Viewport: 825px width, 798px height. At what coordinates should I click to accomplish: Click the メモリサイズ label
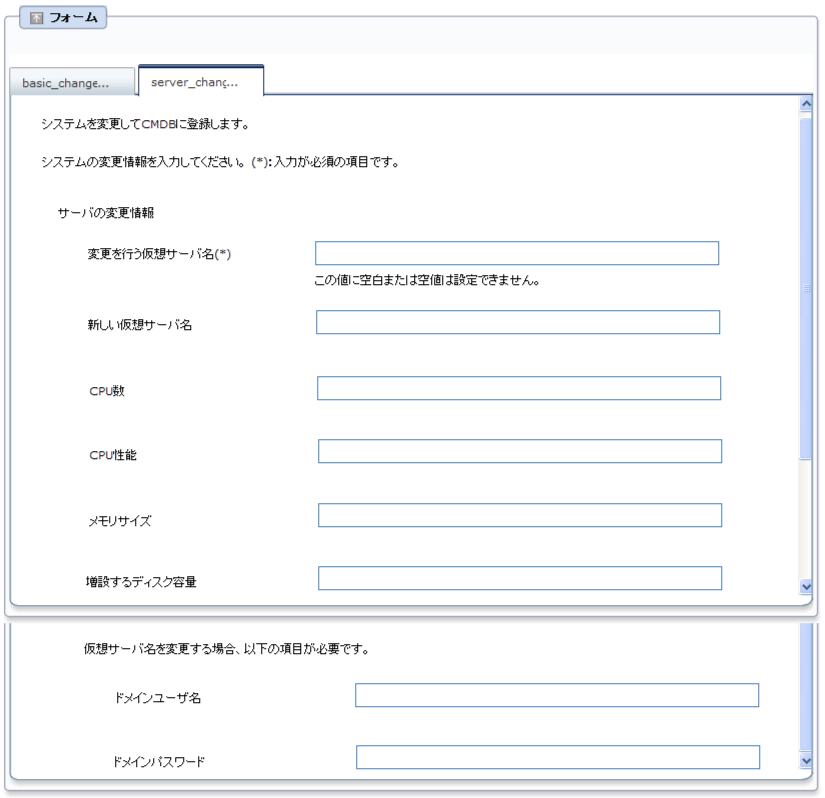point(119,521)
